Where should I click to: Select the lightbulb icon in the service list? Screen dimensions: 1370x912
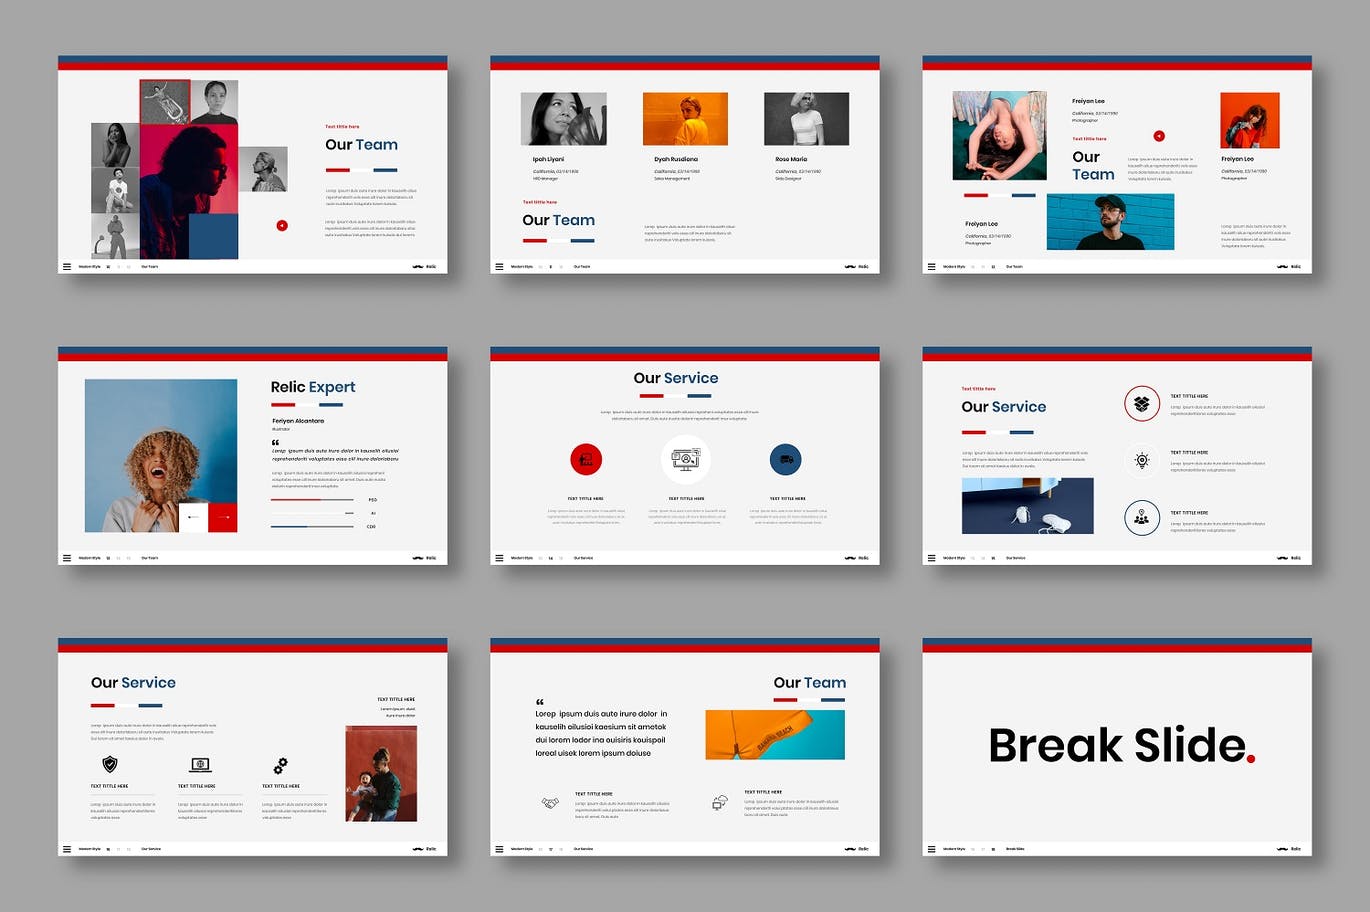[1141, 460]
